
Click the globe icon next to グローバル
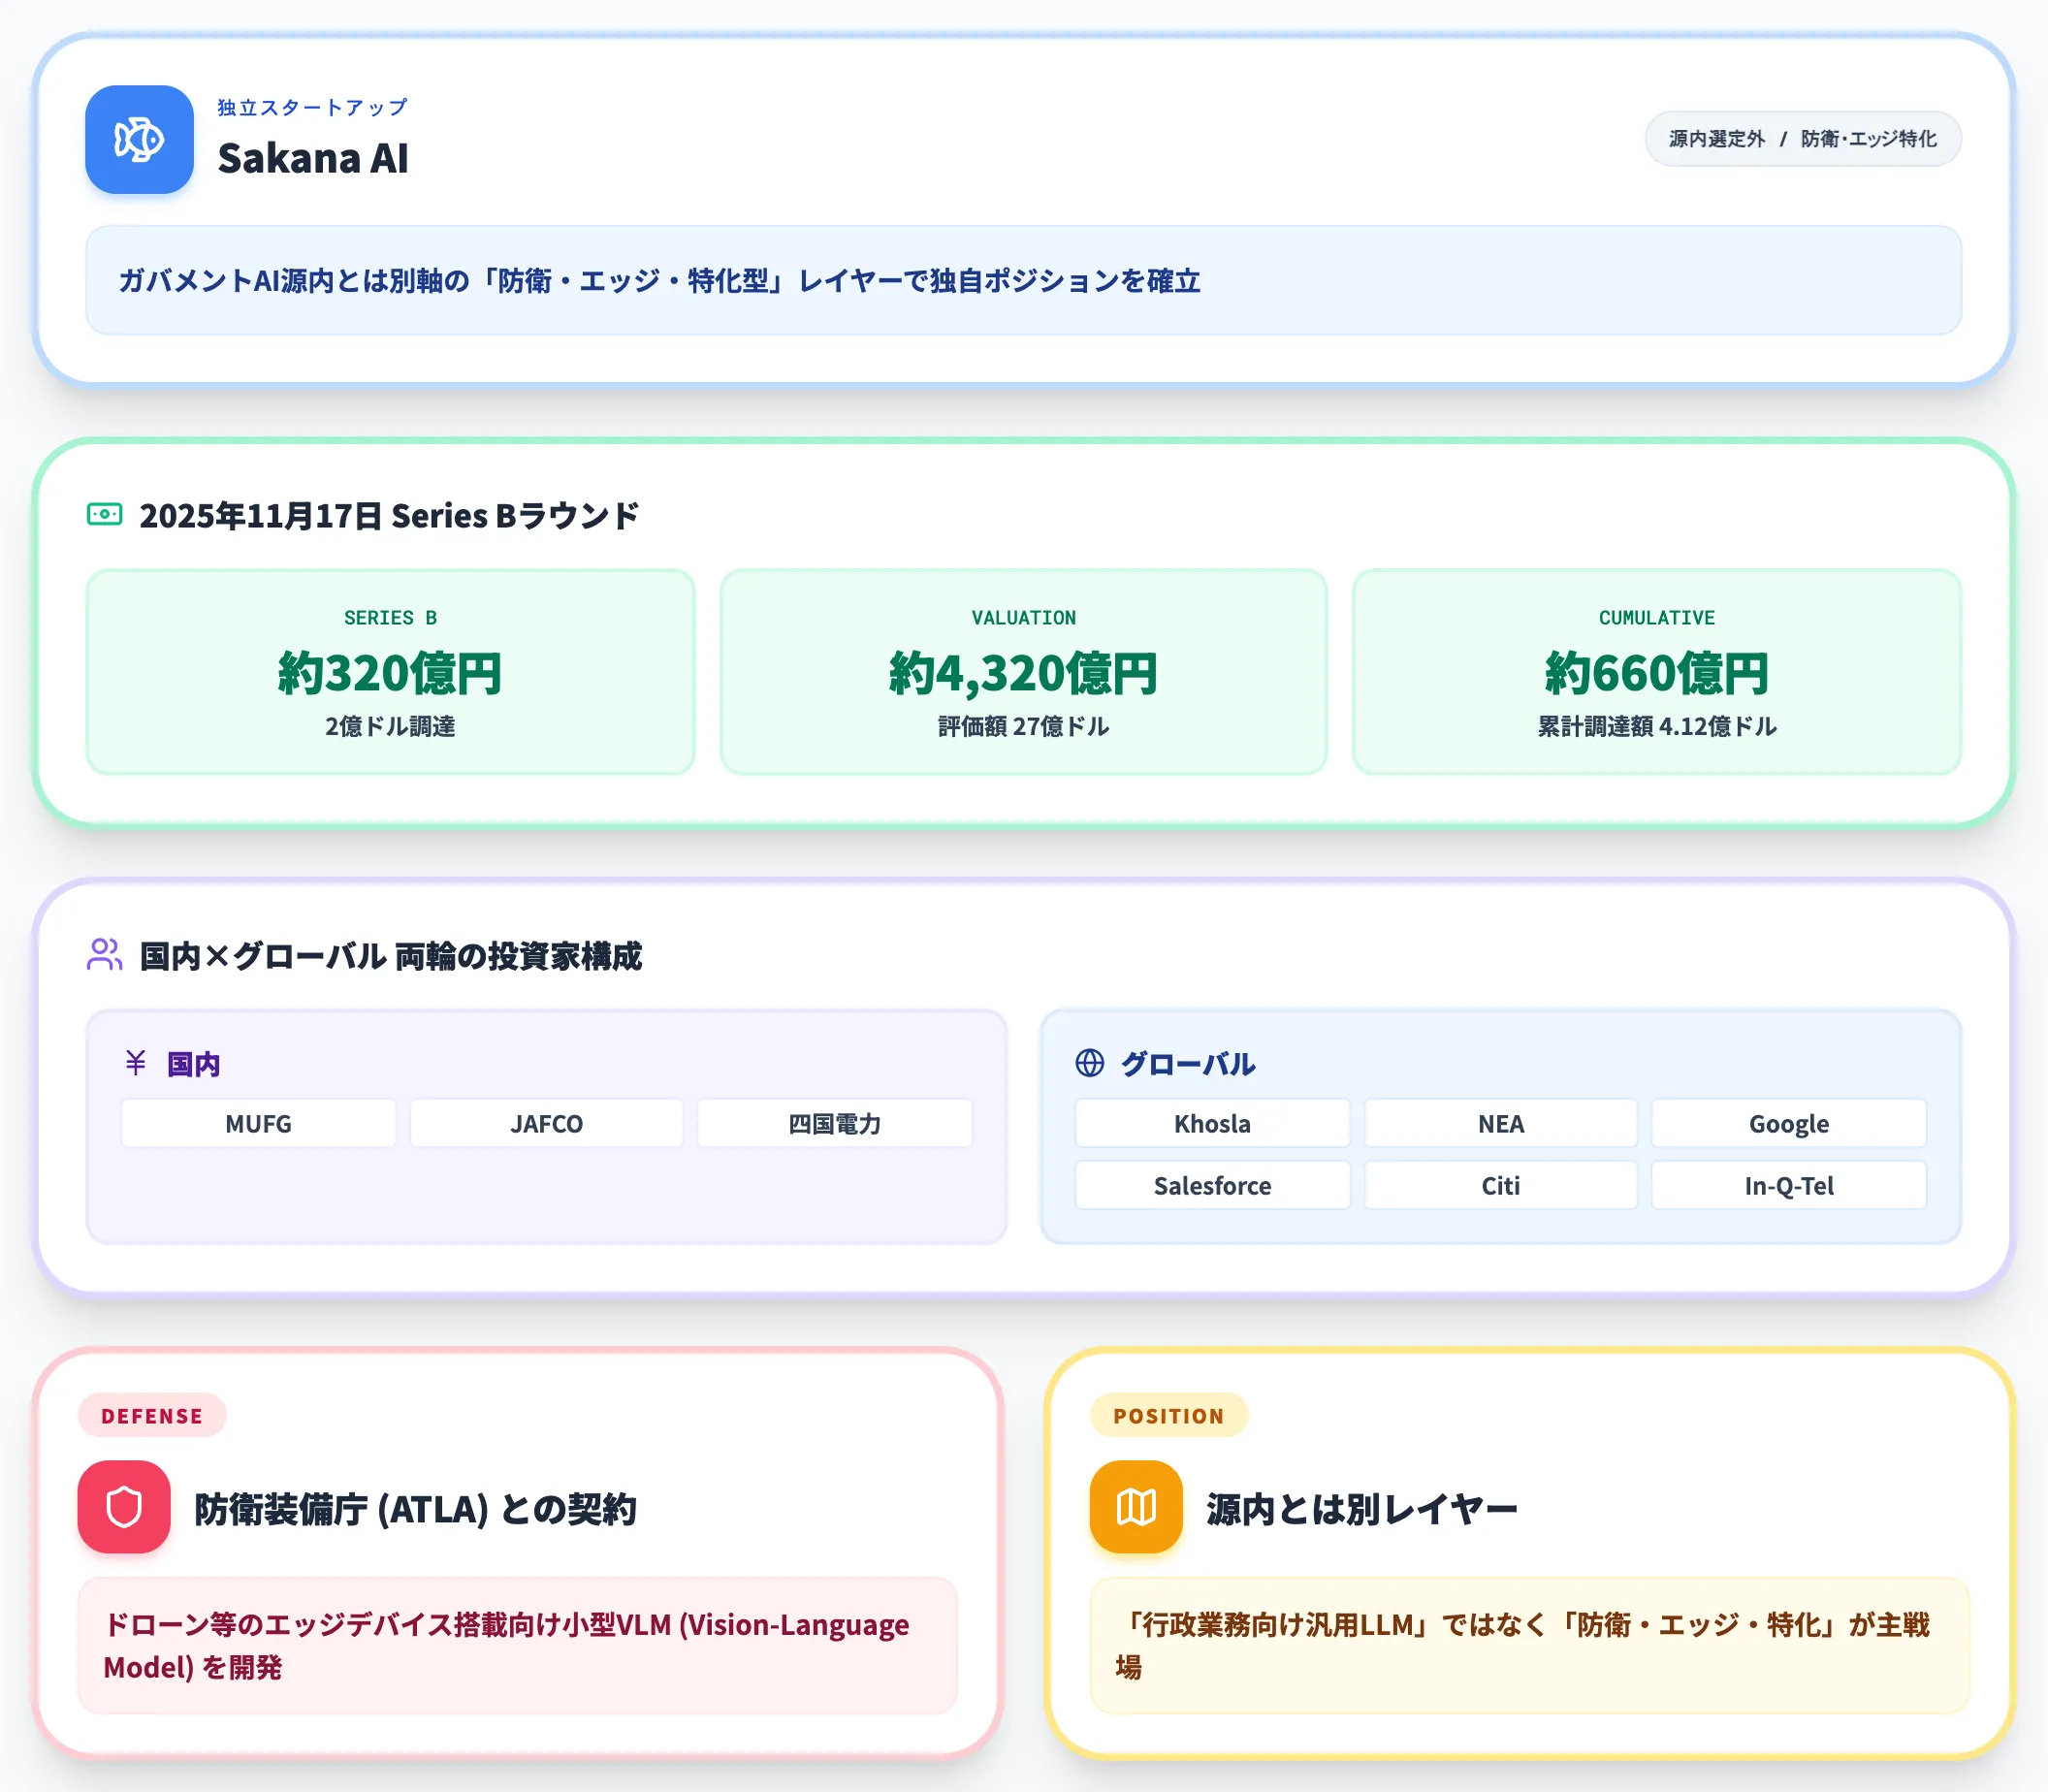1090,1063
